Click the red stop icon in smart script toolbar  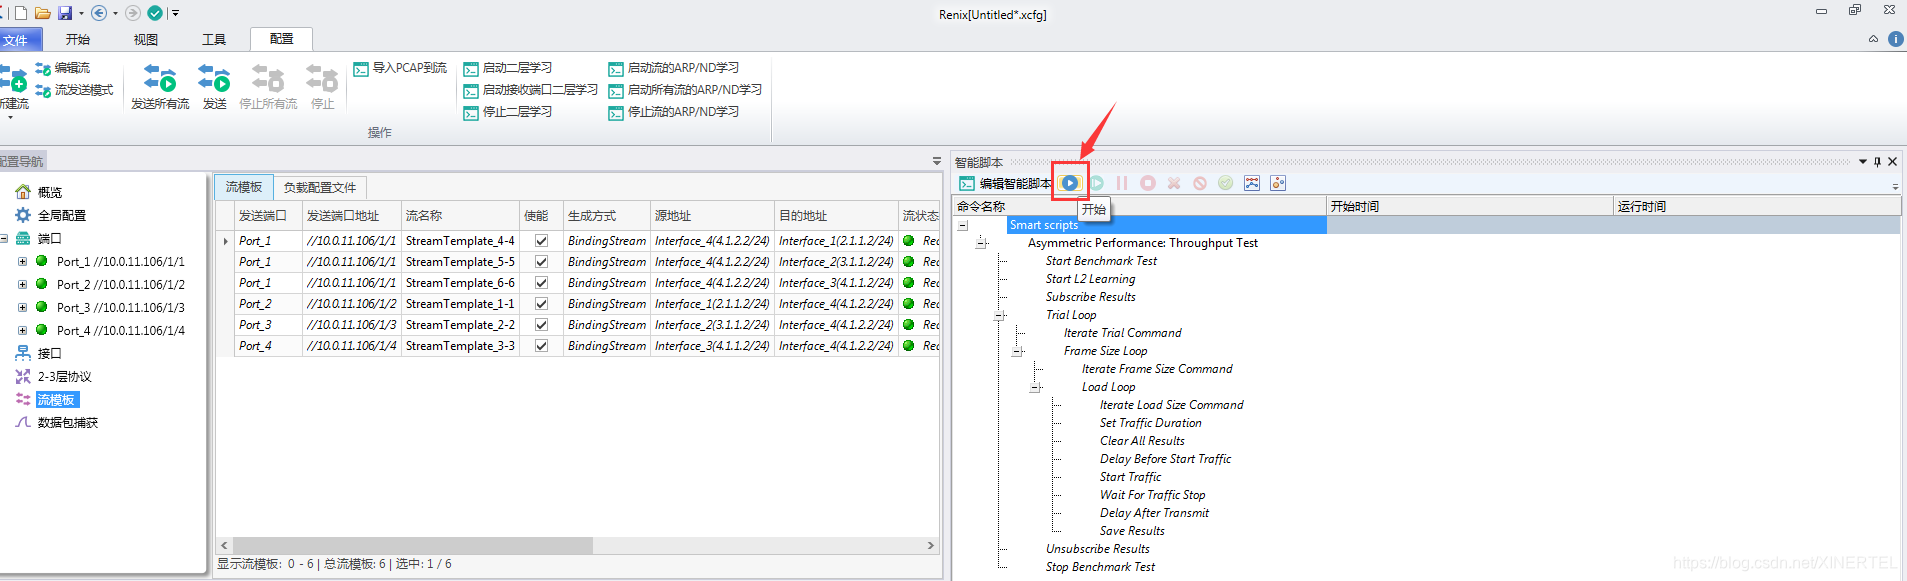pyautogui.click(x=1148, y=183)
